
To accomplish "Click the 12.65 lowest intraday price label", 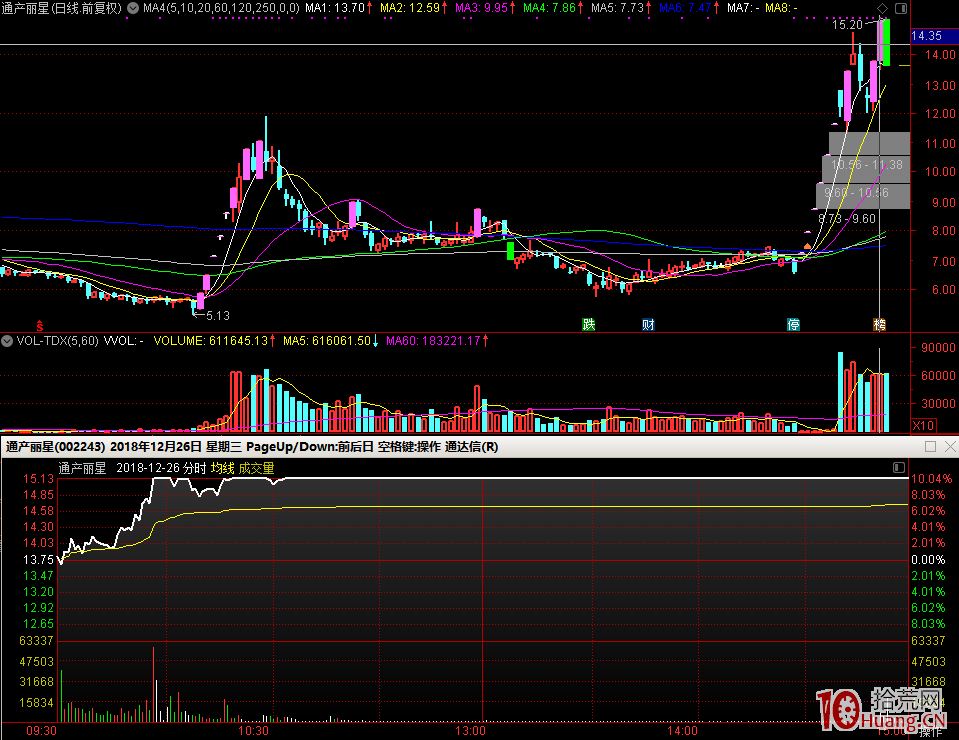I will (39, 624).
